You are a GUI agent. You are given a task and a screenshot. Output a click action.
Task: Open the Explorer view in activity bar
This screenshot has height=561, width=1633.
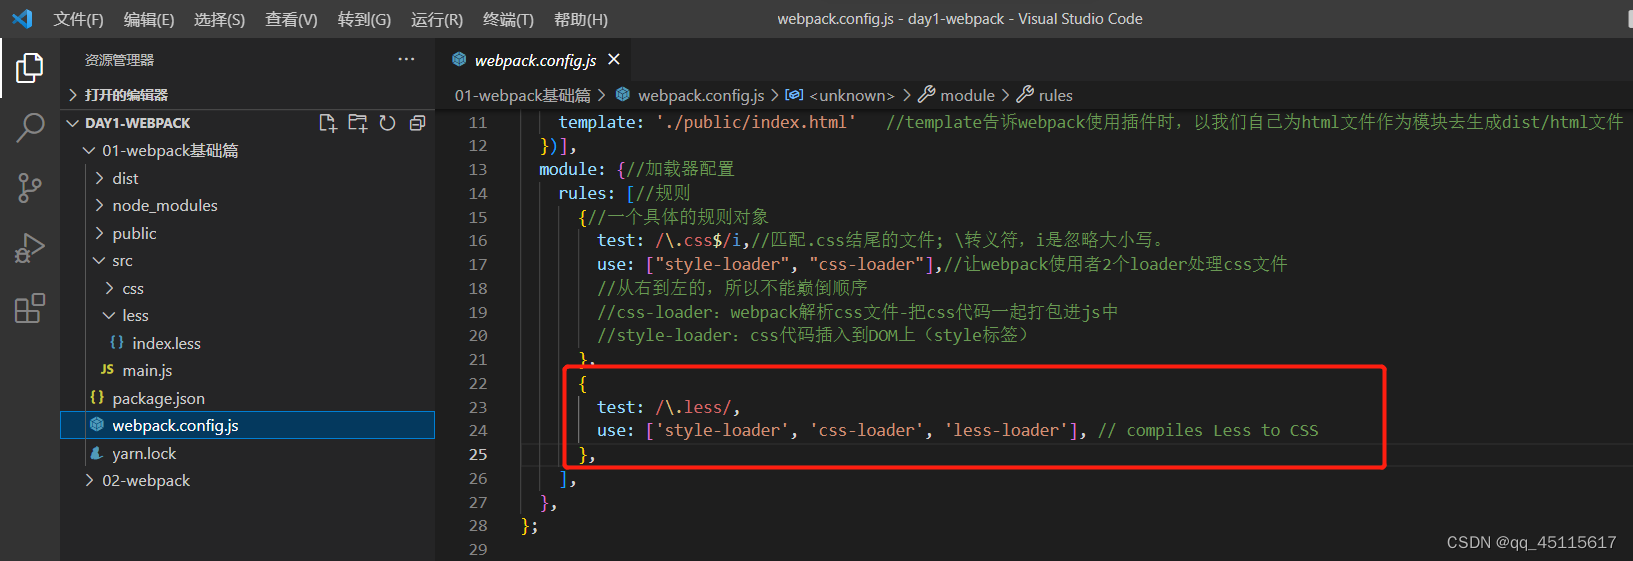(30, 68)
